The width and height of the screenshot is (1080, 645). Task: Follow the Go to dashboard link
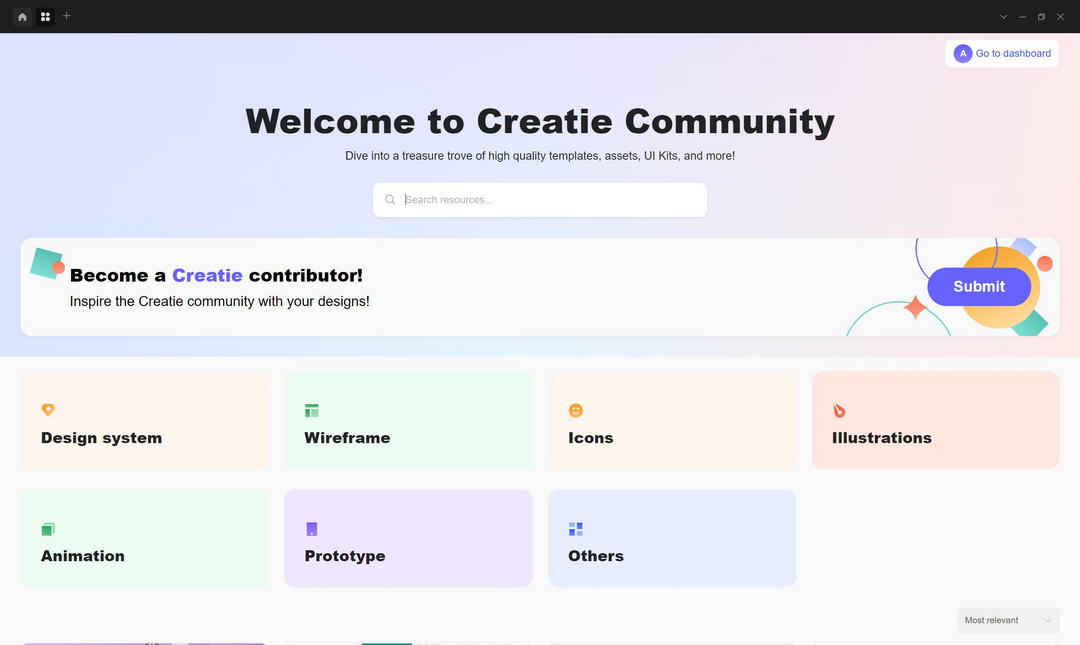tap(1013, 53)
